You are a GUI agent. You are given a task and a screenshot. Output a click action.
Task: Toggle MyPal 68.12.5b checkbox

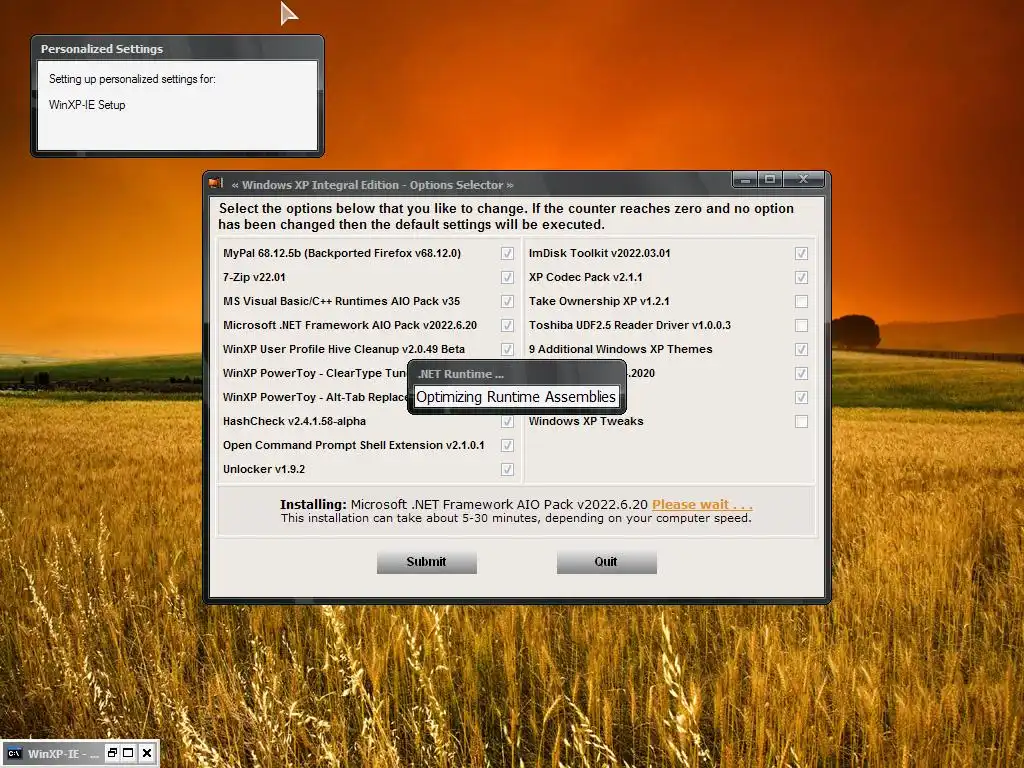point(507,253)
